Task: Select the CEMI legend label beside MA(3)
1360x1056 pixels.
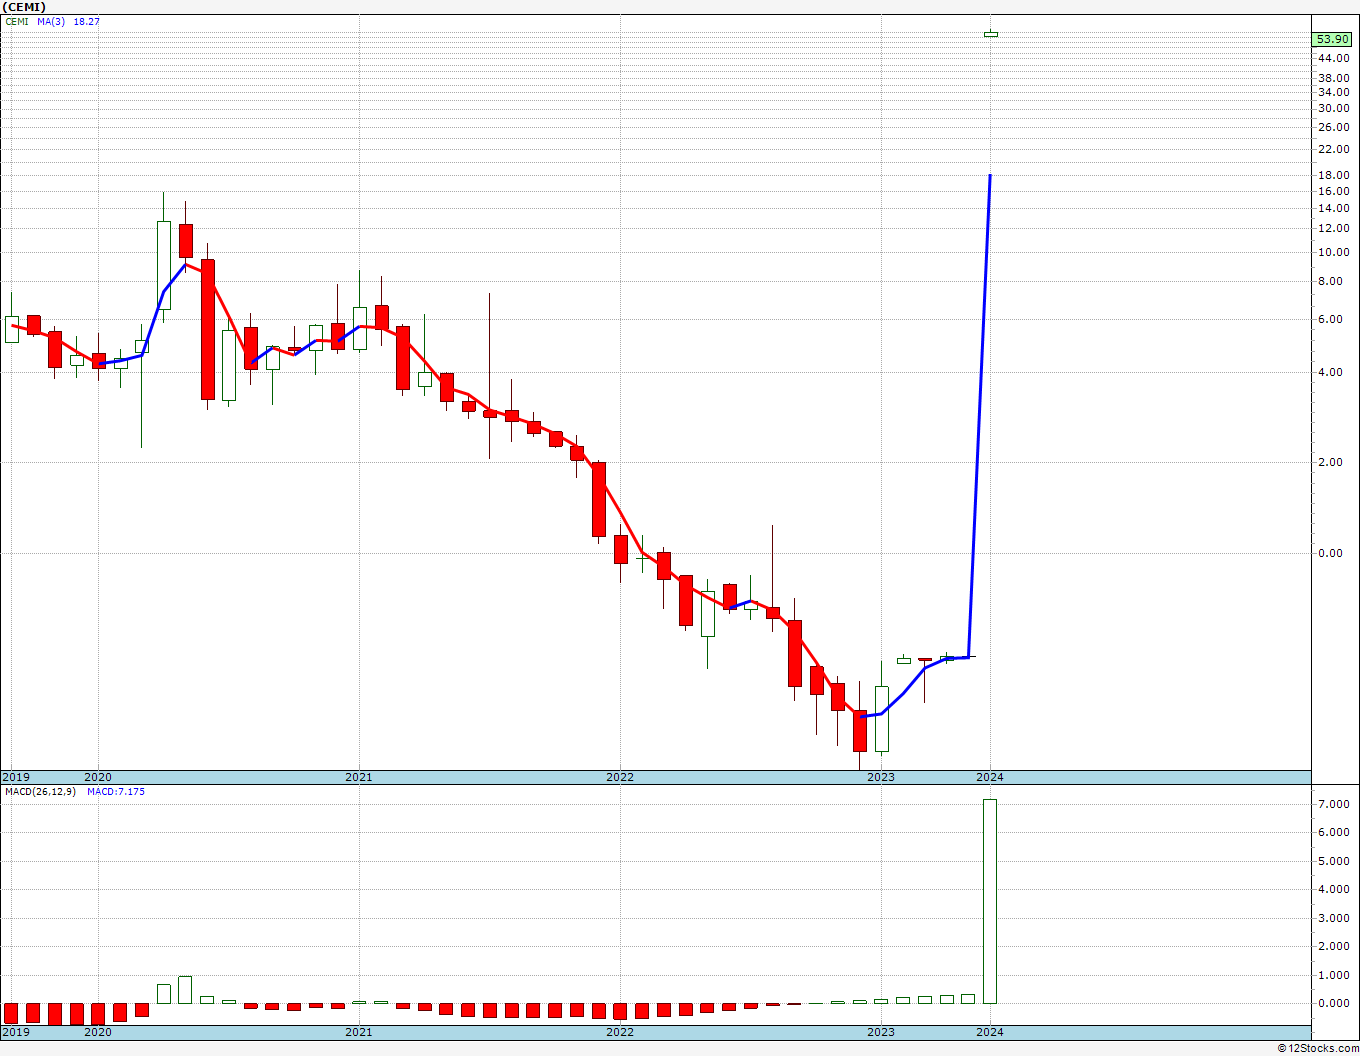Action: [x=17, y=21]
